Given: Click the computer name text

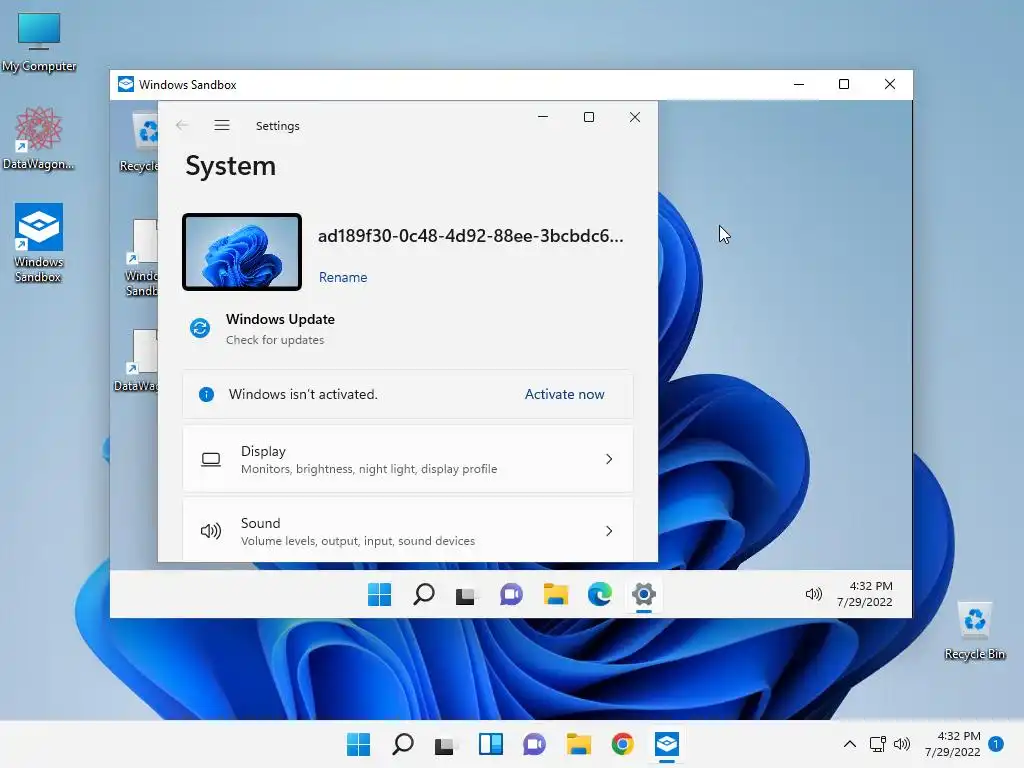Looking at the screenshot, I should tap(470, 236).
